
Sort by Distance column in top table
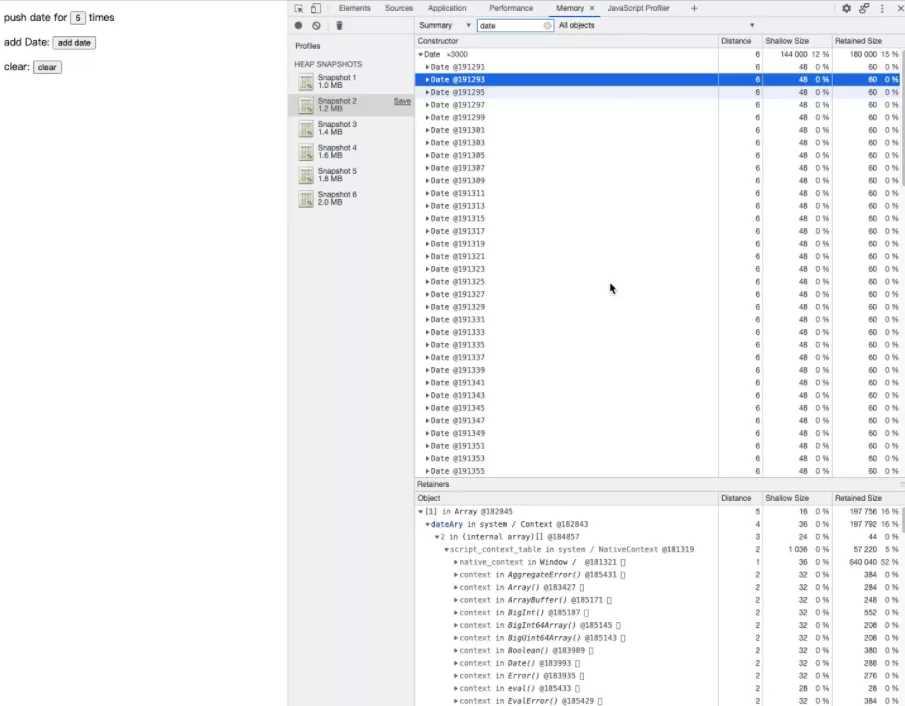[x=740, y=41]
